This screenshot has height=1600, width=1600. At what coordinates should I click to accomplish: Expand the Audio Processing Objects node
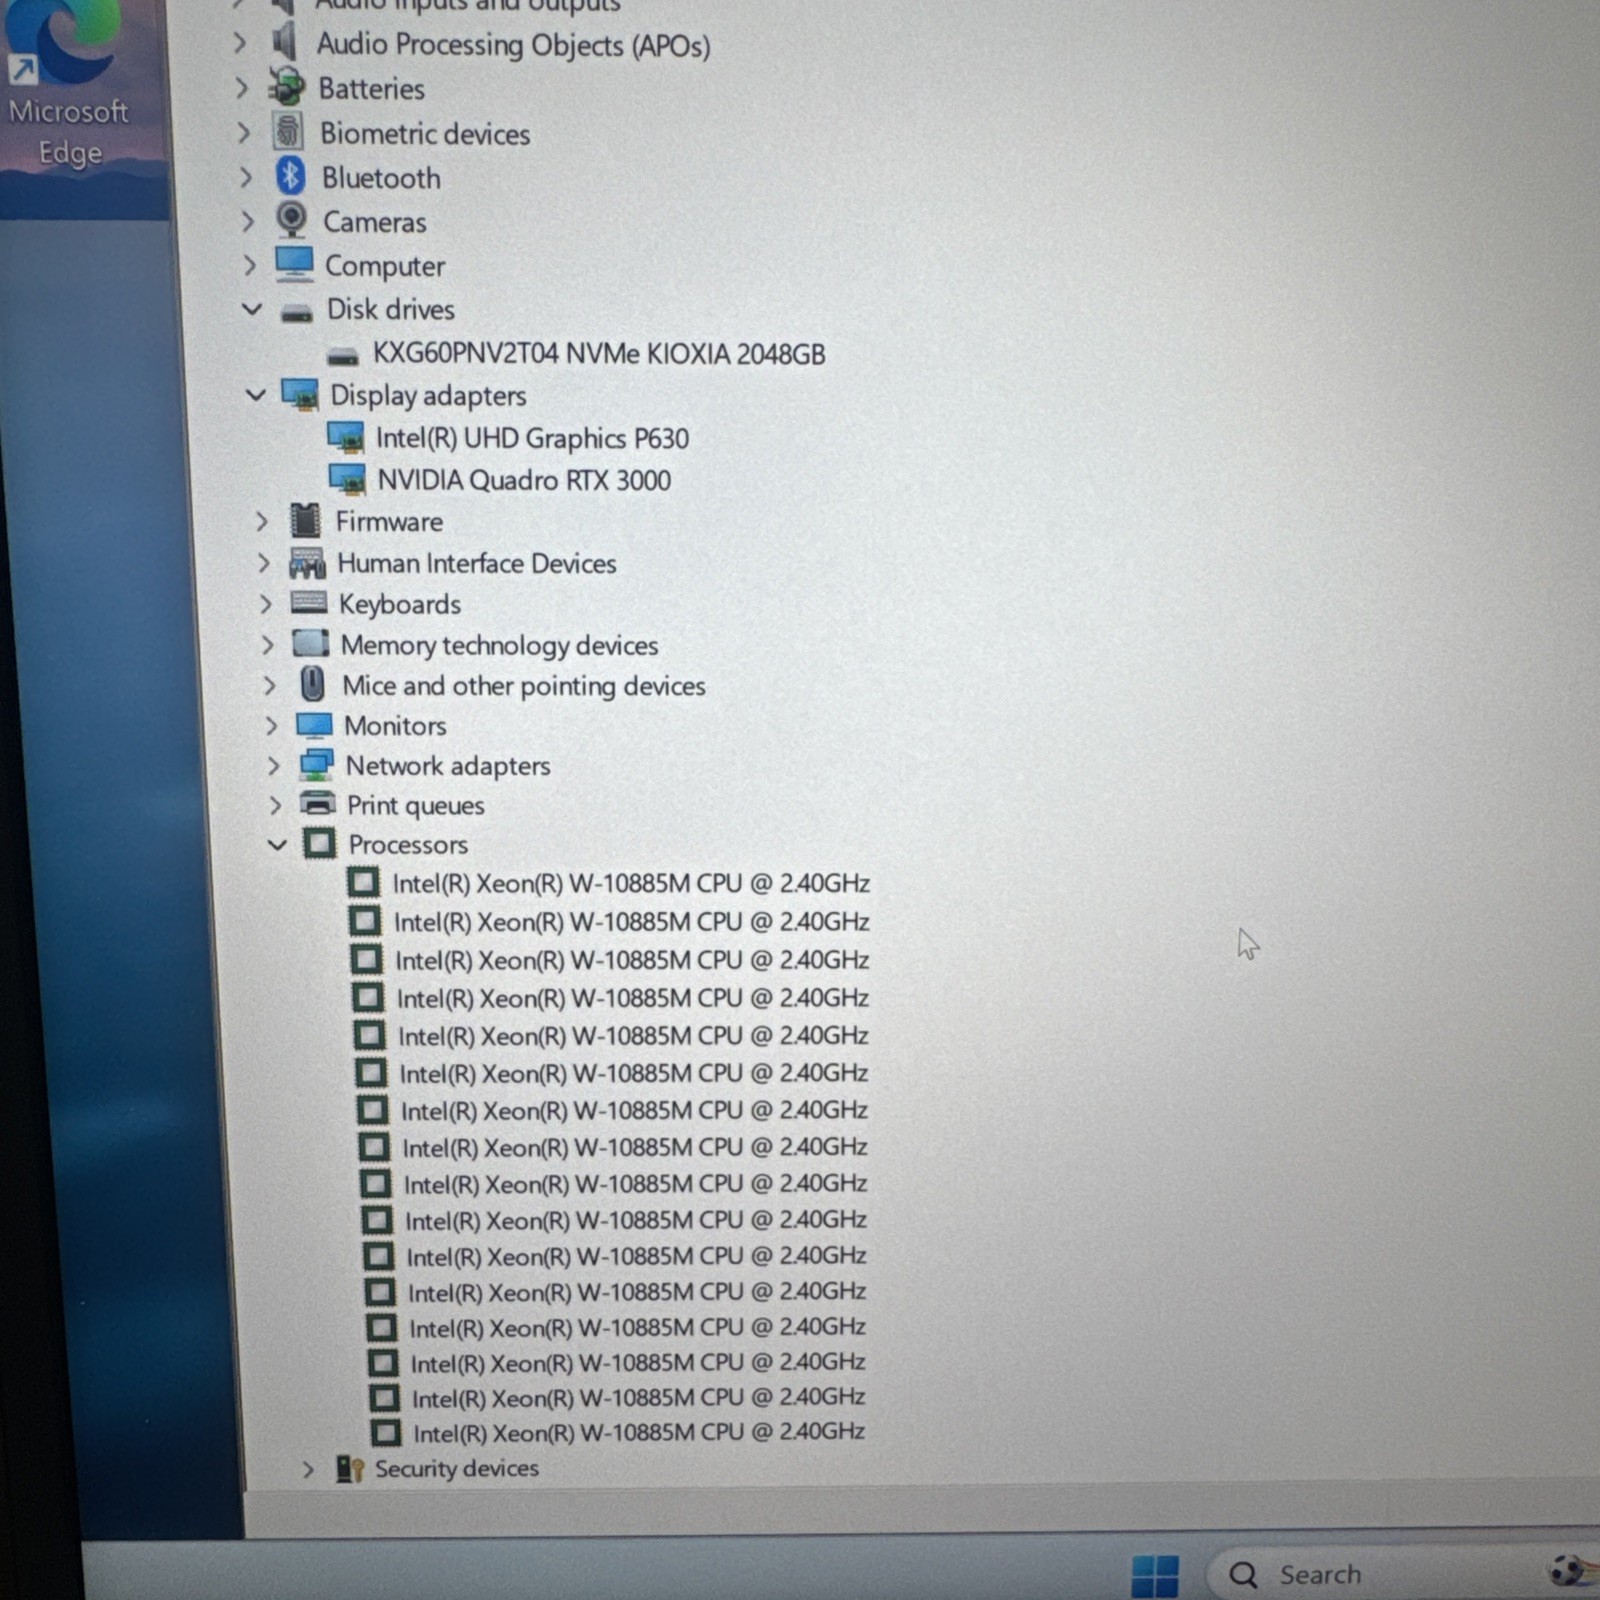(x=239, y=43)
